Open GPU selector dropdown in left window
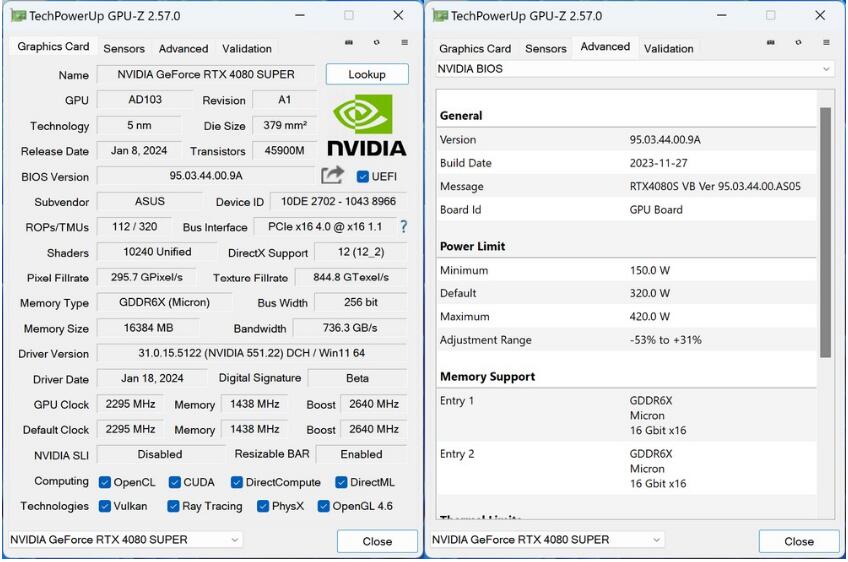 coord(125,540)
